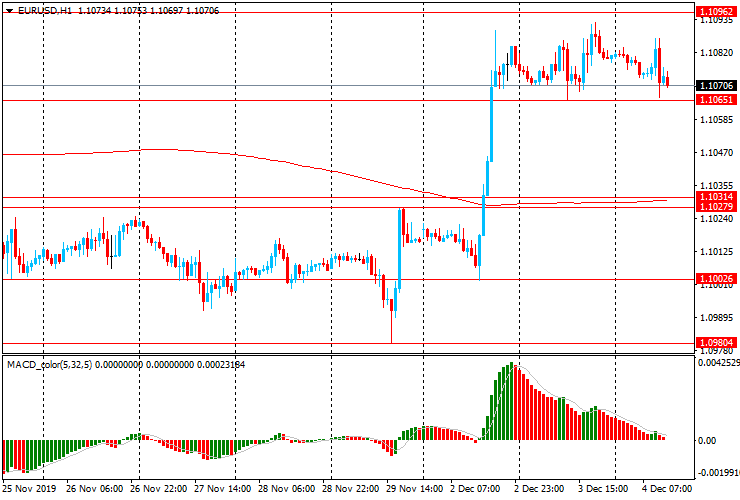Select the red 1.10962 price level label
Screen dimensions: 740x500
coord(716,12)
